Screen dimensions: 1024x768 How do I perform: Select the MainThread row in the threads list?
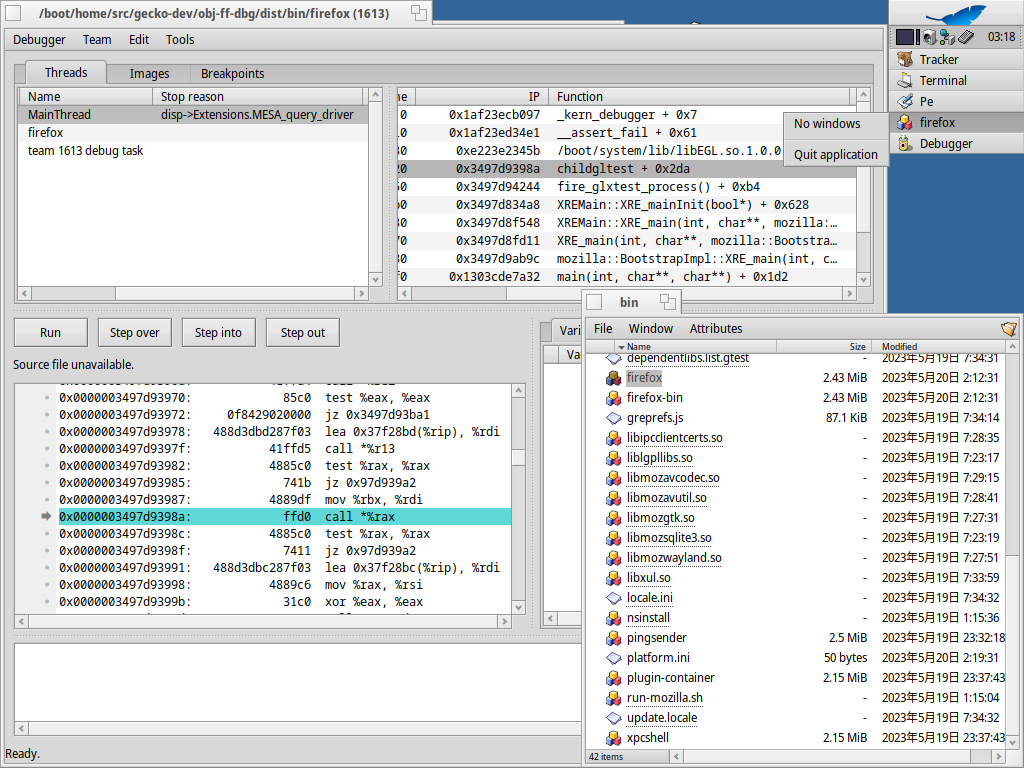pyautogui.click(x=193, y=115)
